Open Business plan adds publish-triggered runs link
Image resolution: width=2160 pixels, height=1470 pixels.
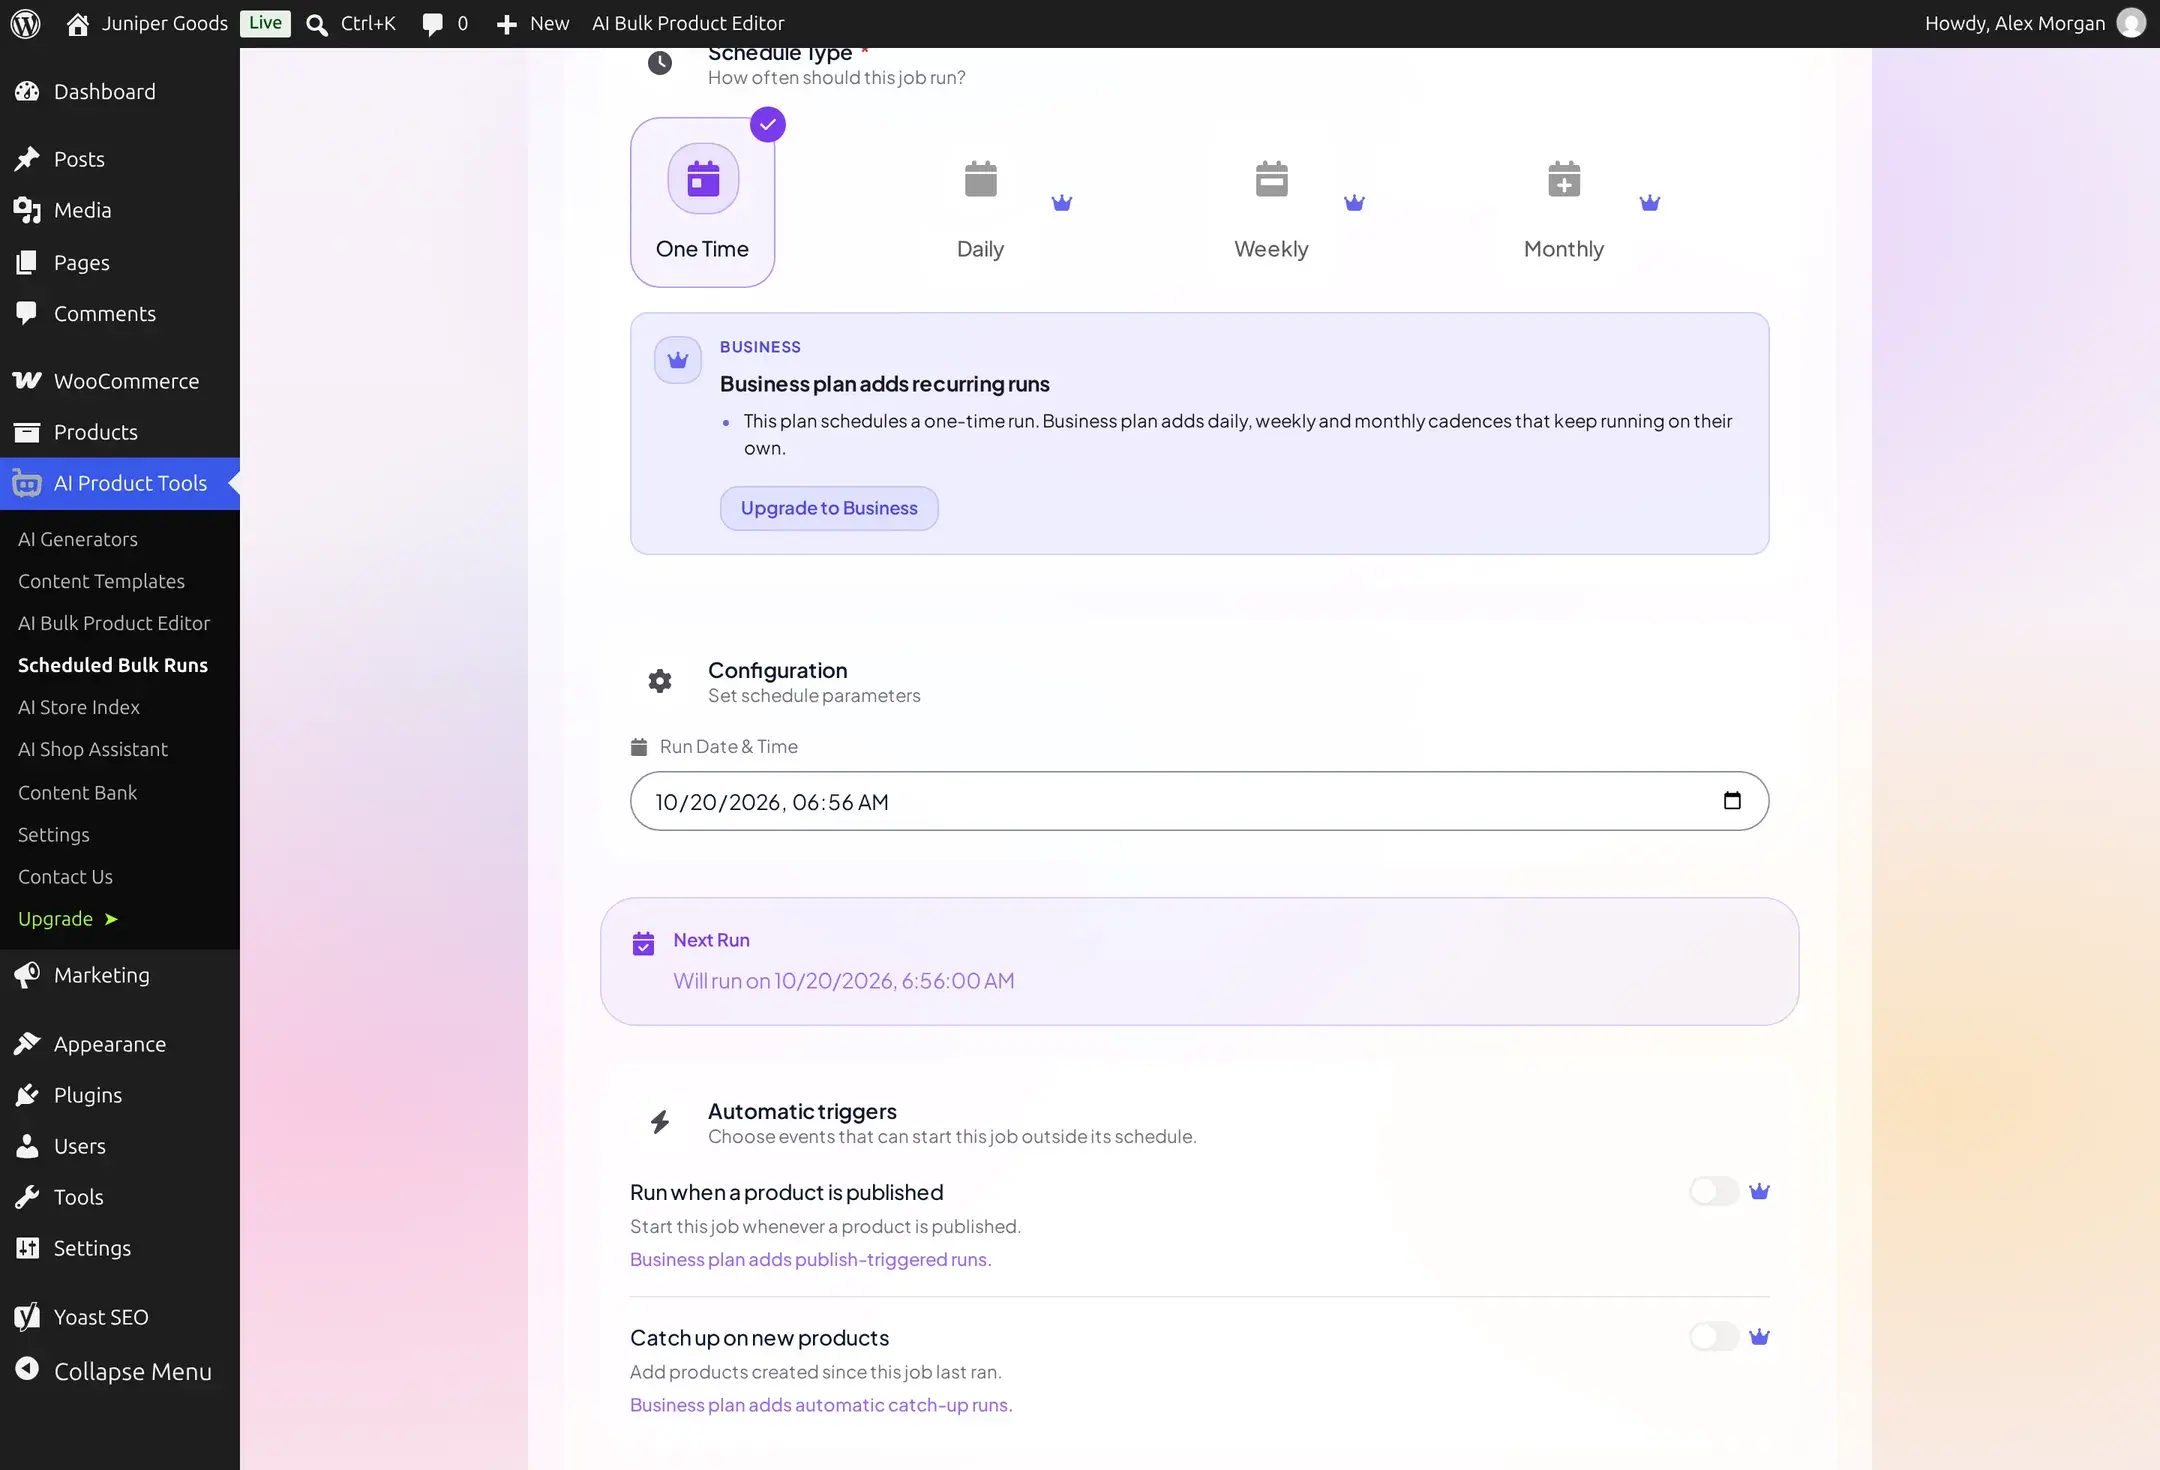tap(810, 1260)
